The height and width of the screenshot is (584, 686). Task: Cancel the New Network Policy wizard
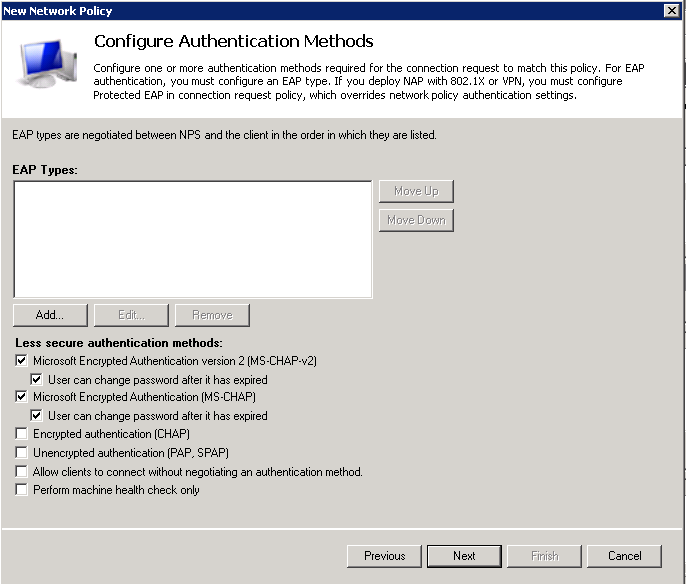[x=624, y=556]
